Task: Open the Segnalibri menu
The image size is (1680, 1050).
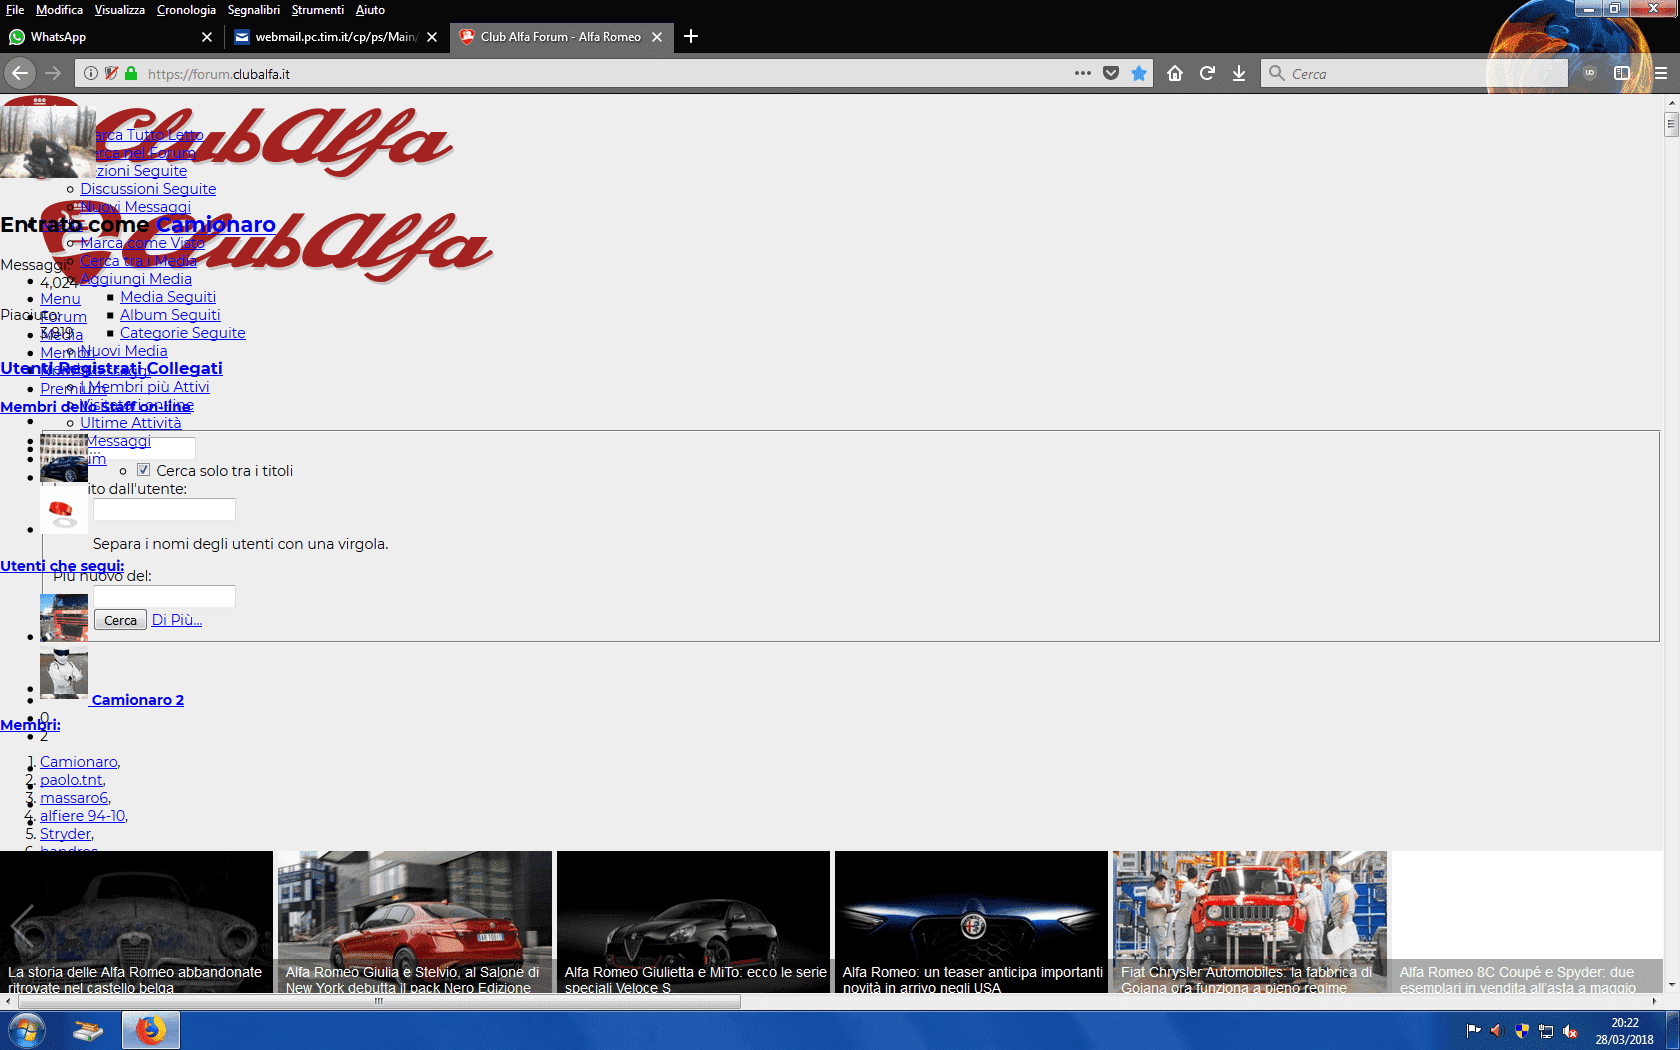Action: 253,10
